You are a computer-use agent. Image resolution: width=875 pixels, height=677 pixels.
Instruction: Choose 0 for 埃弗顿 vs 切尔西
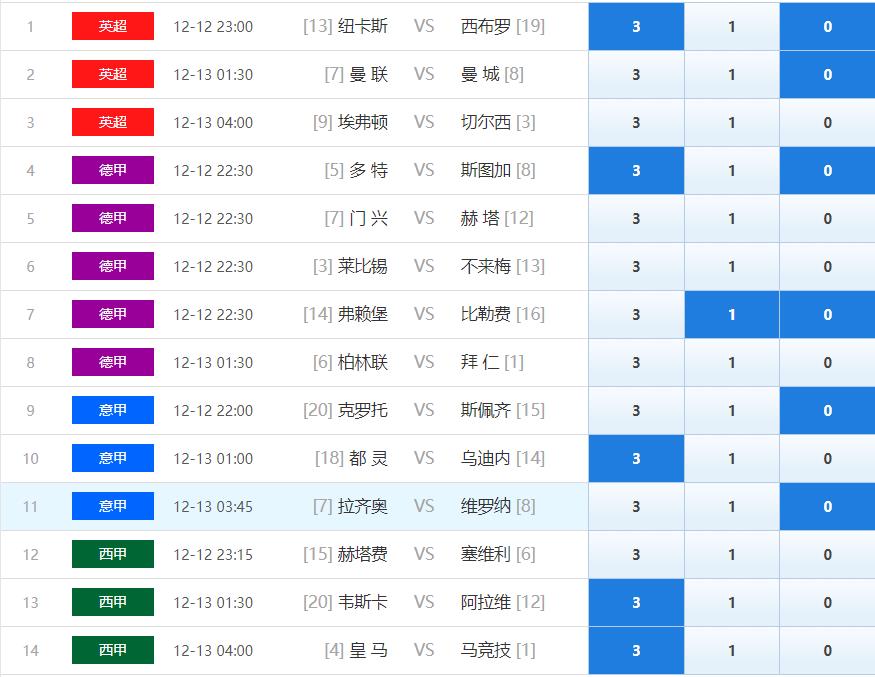(x=828, y=122)
